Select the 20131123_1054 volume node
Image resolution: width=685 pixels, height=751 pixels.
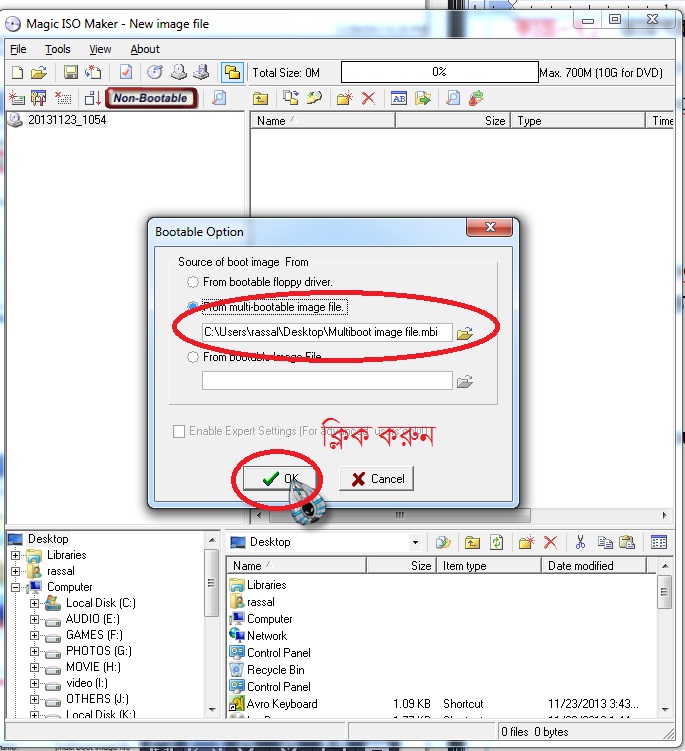coord(67,120)
